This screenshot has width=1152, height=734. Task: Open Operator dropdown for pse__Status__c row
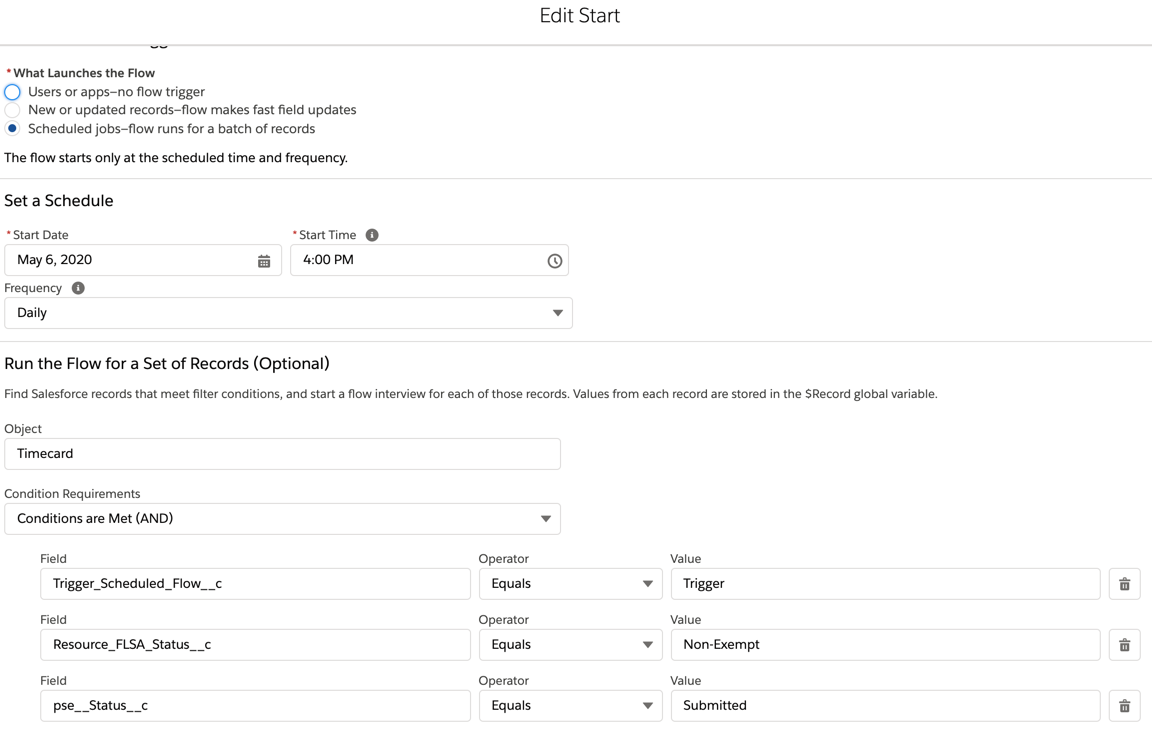coord(570,706)
